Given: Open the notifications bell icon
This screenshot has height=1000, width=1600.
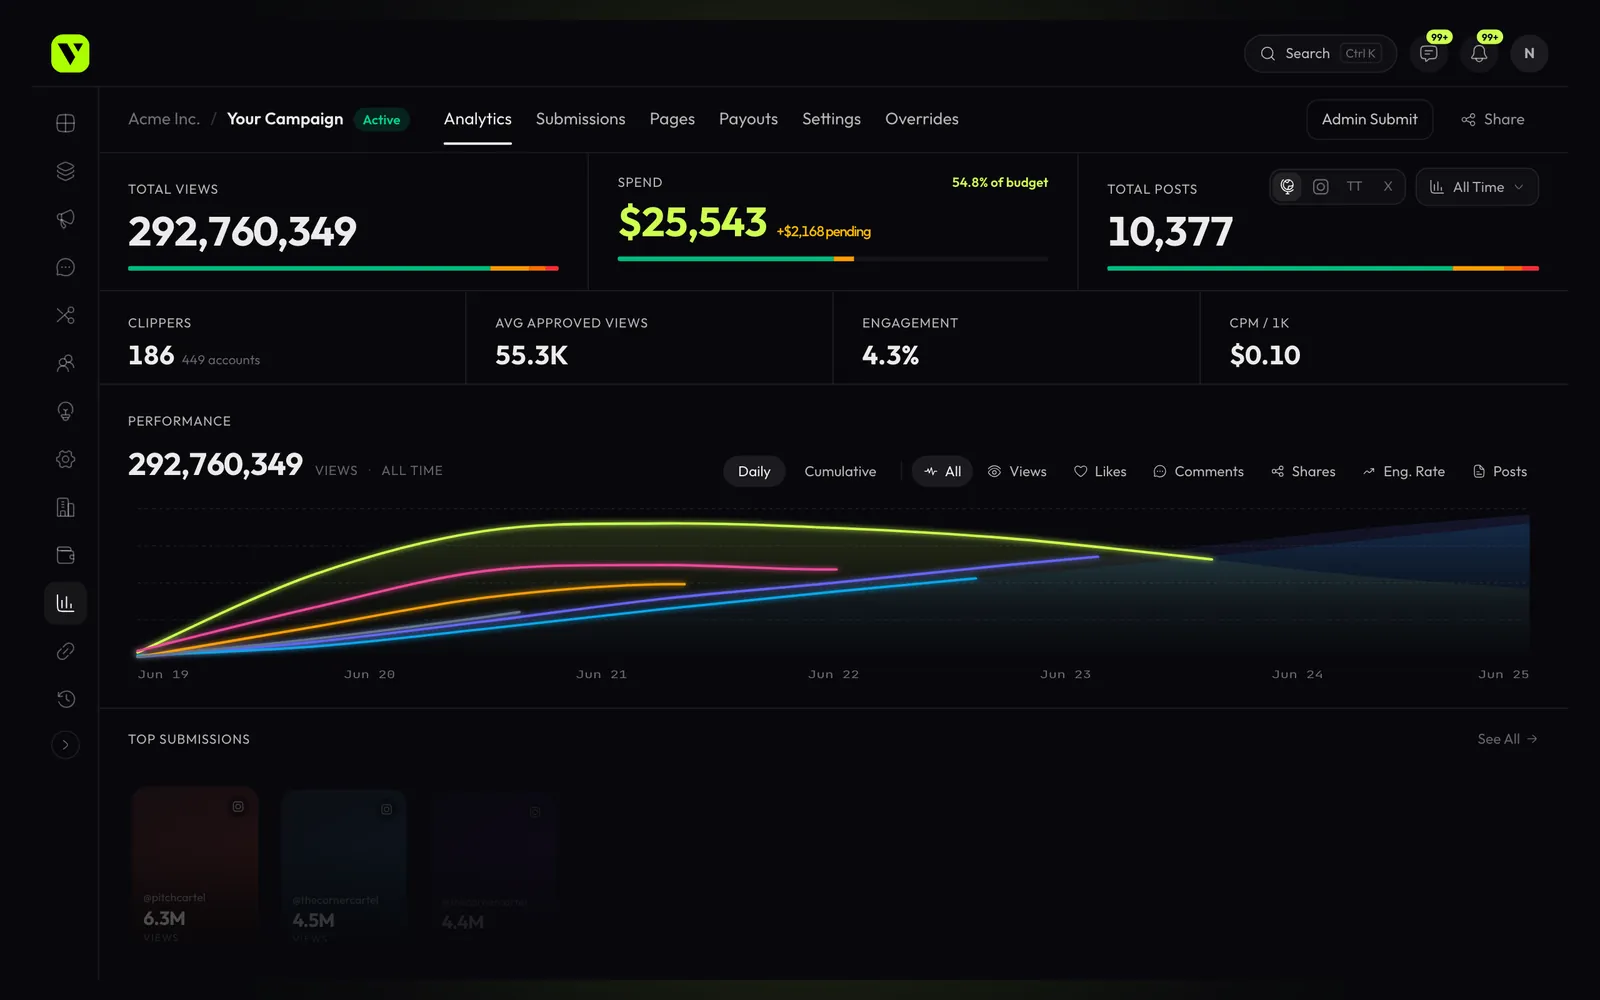Looking at the screenshot, I should (1479, 53).
